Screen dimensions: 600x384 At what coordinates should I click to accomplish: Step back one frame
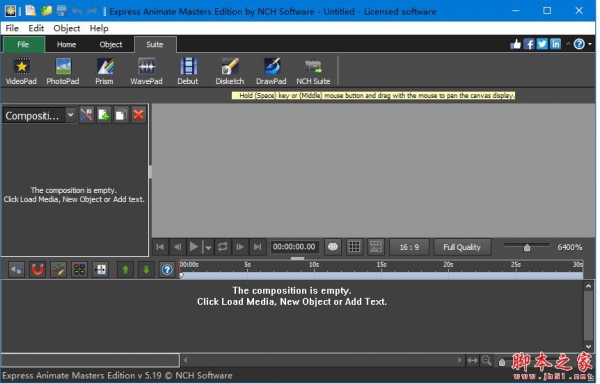pyautogui.click(x=177, y=247)
